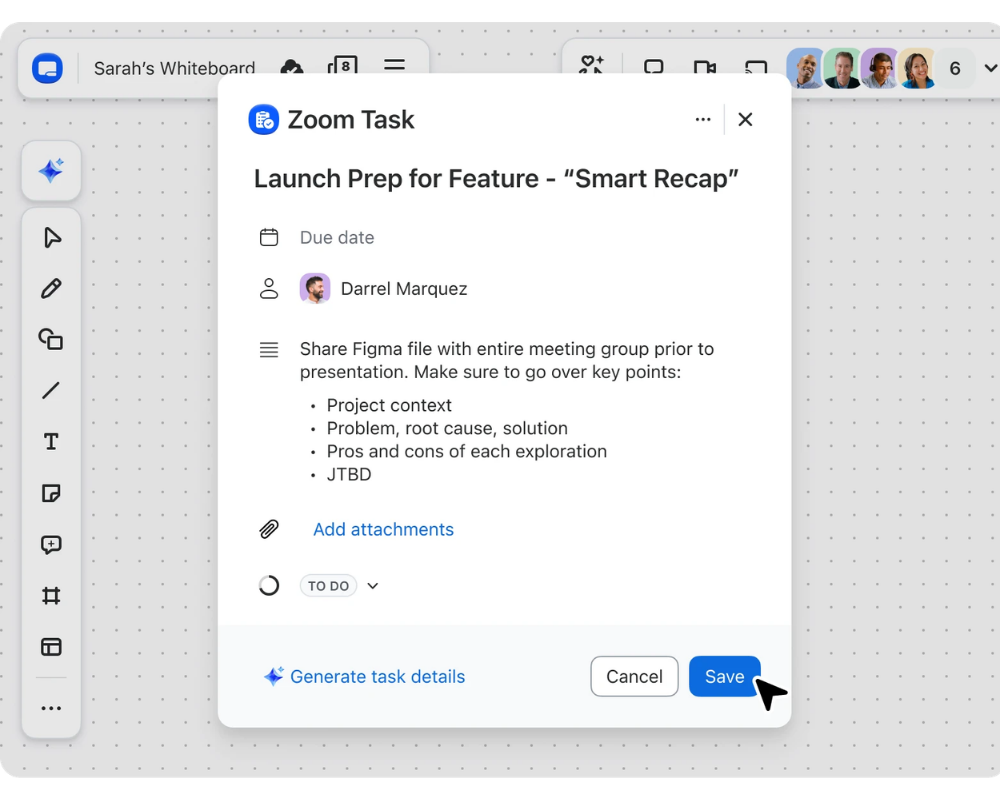The height and width of the screenshot is (800, 1000).
Task: Select the Frame tool
Action: tap(51, 596)
